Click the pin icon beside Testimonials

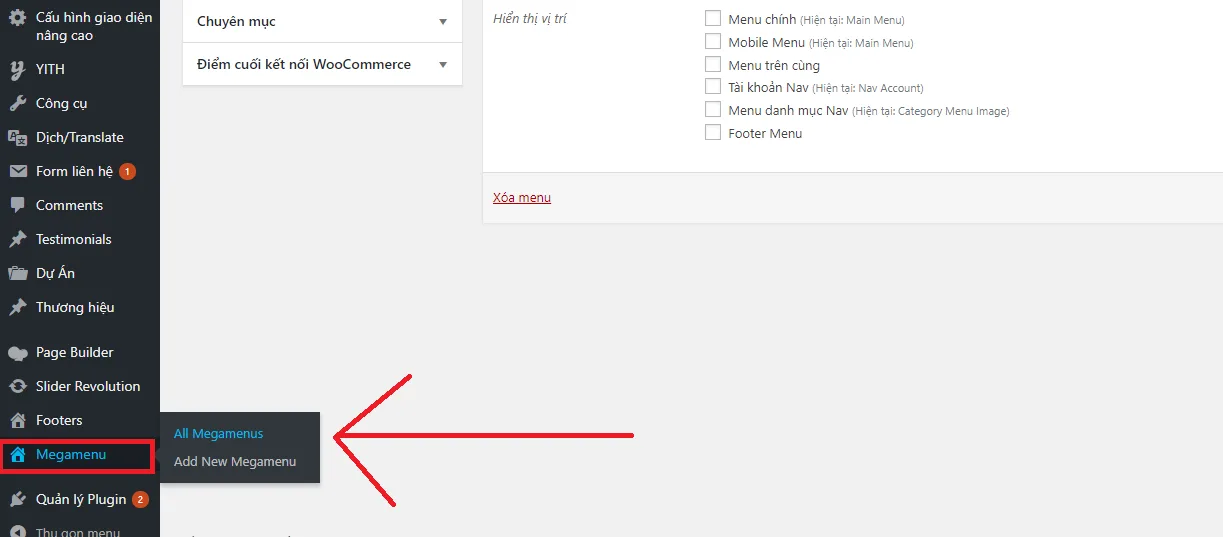coord(17,239)
